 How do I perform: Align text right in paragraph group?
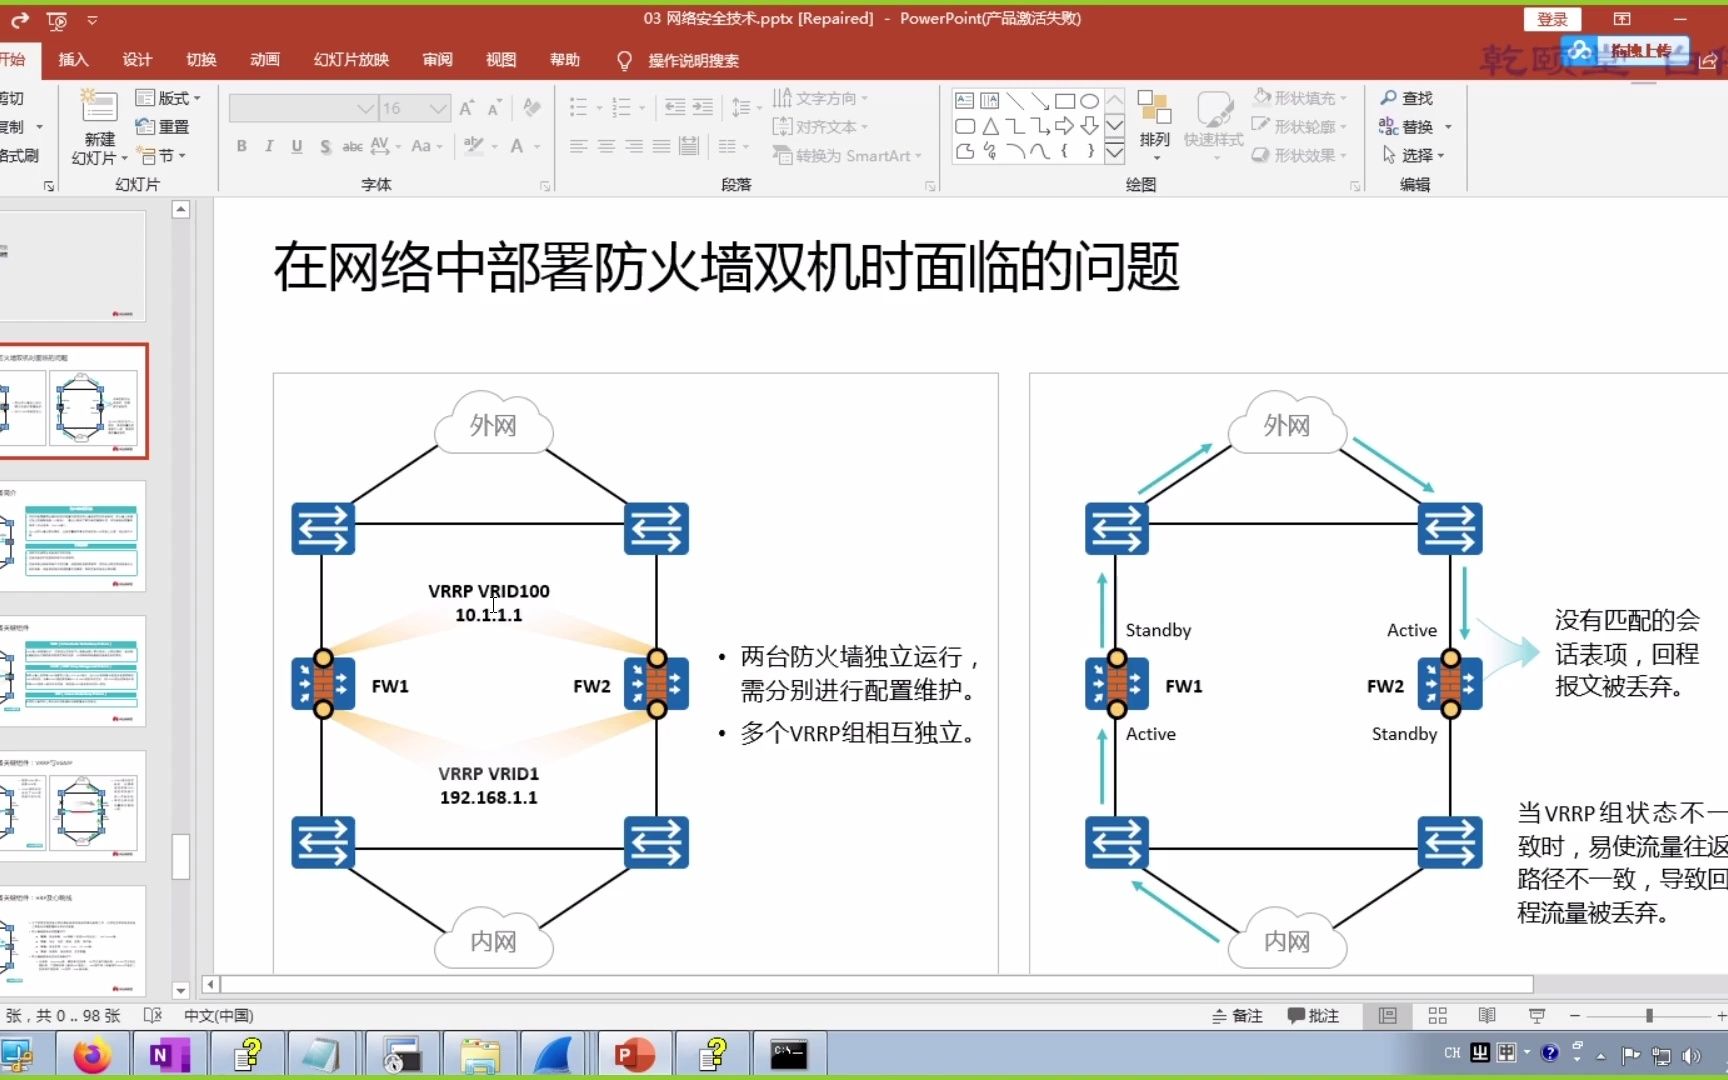(x=634, y=147)
